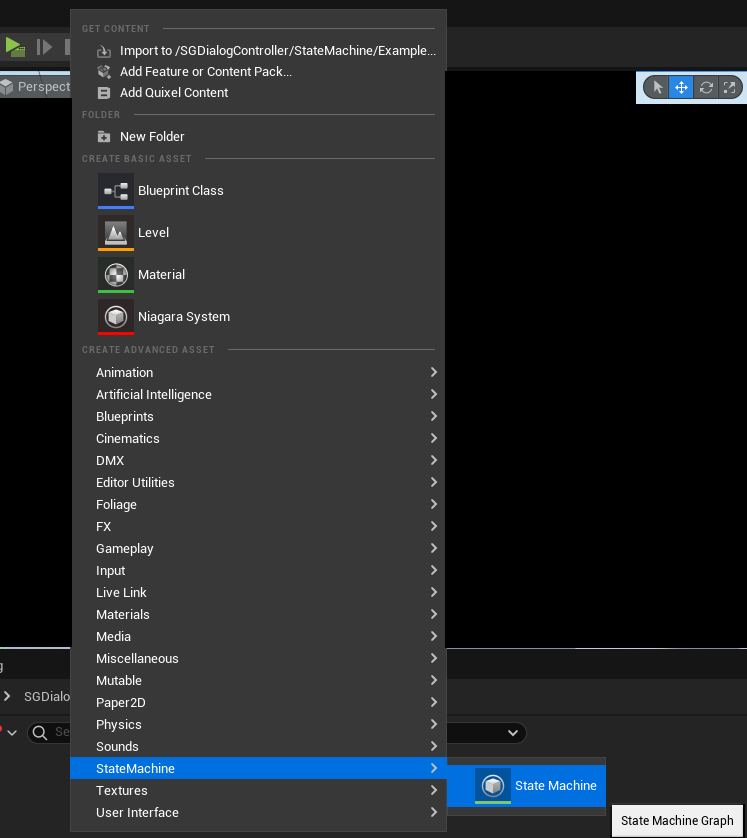Click State Machine in the submenu
The image size is (747, 838).
coord(526,786)
